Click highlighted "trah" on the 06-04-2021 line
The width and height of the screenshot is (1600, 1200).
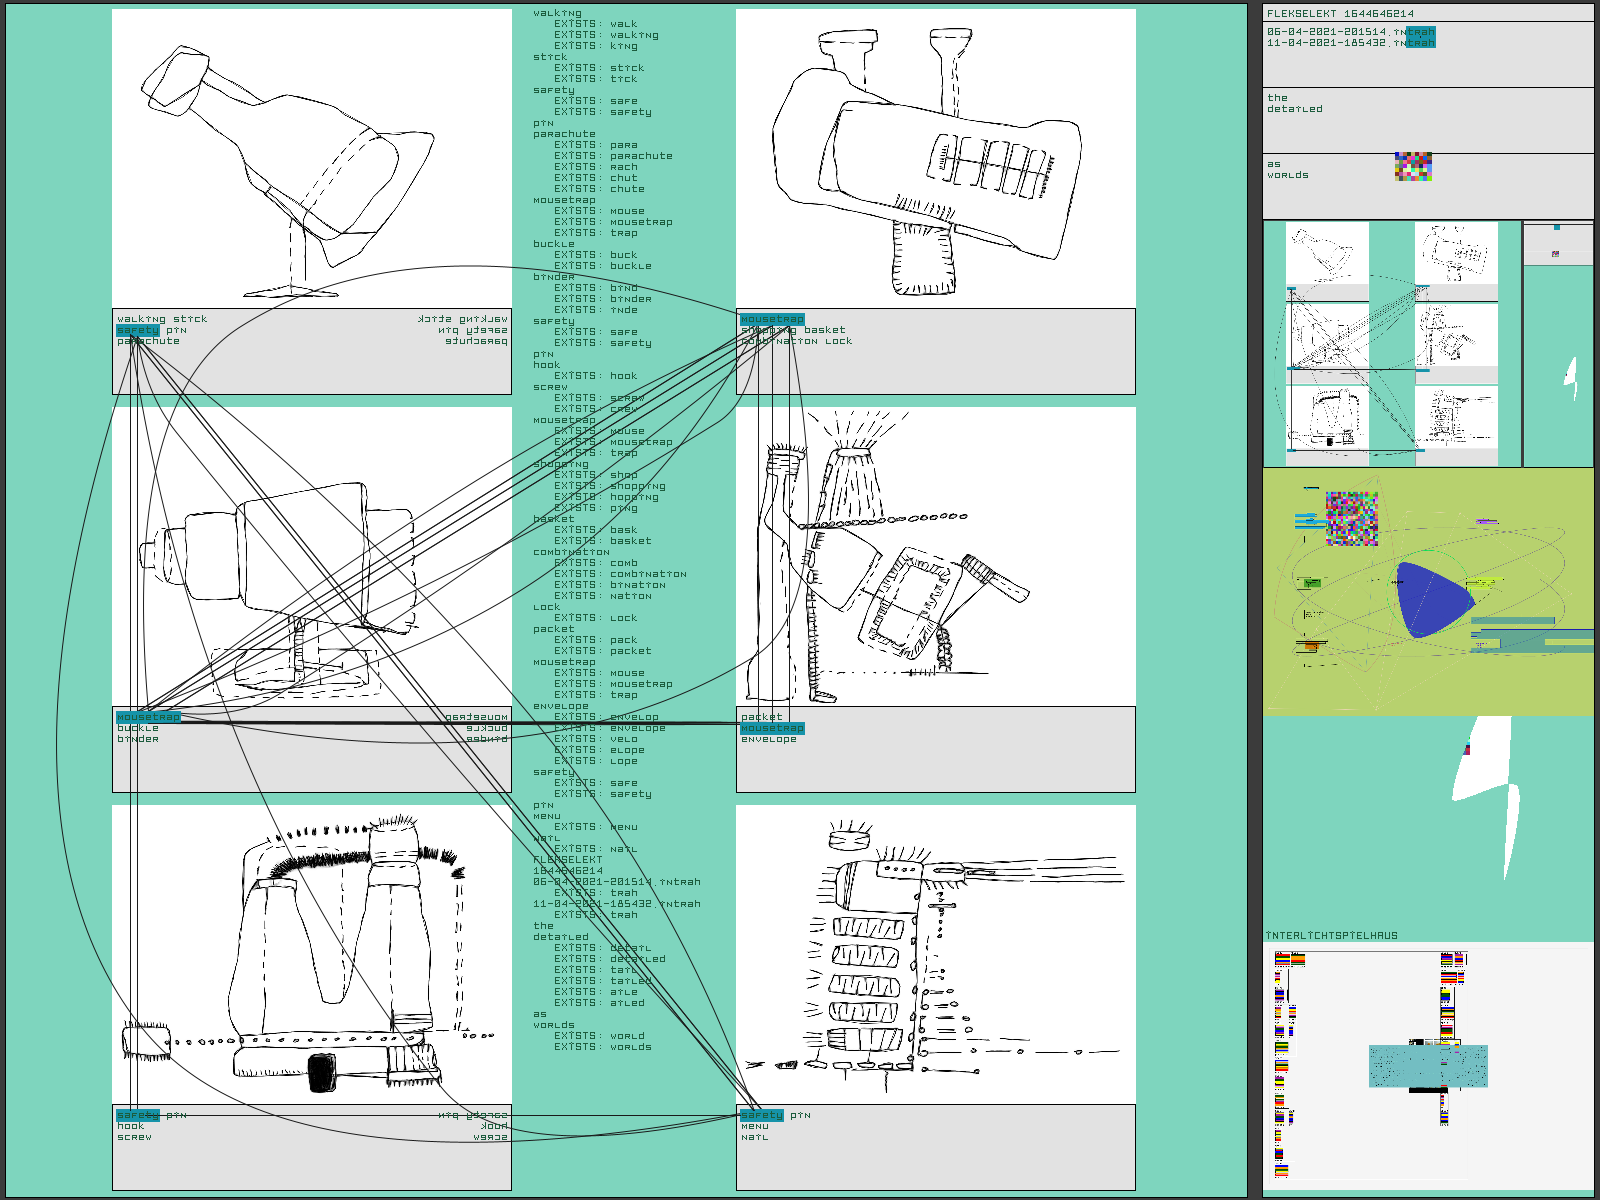[1420, 32]
